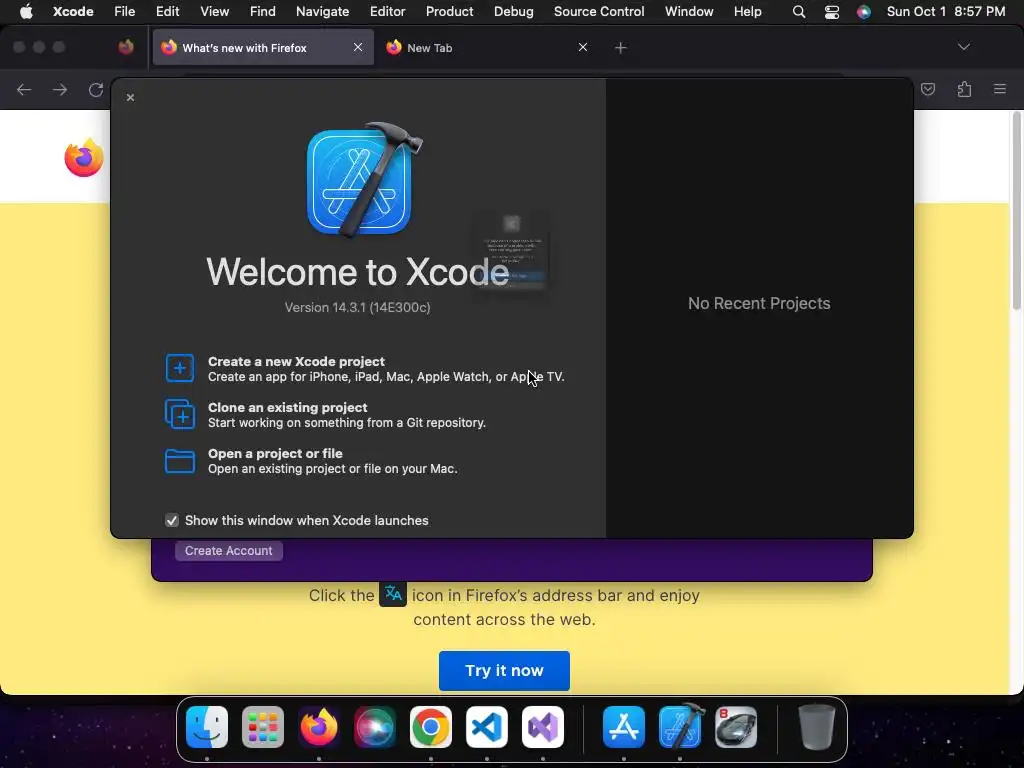Select Create a new Xcode project

(x=364, y=369)
